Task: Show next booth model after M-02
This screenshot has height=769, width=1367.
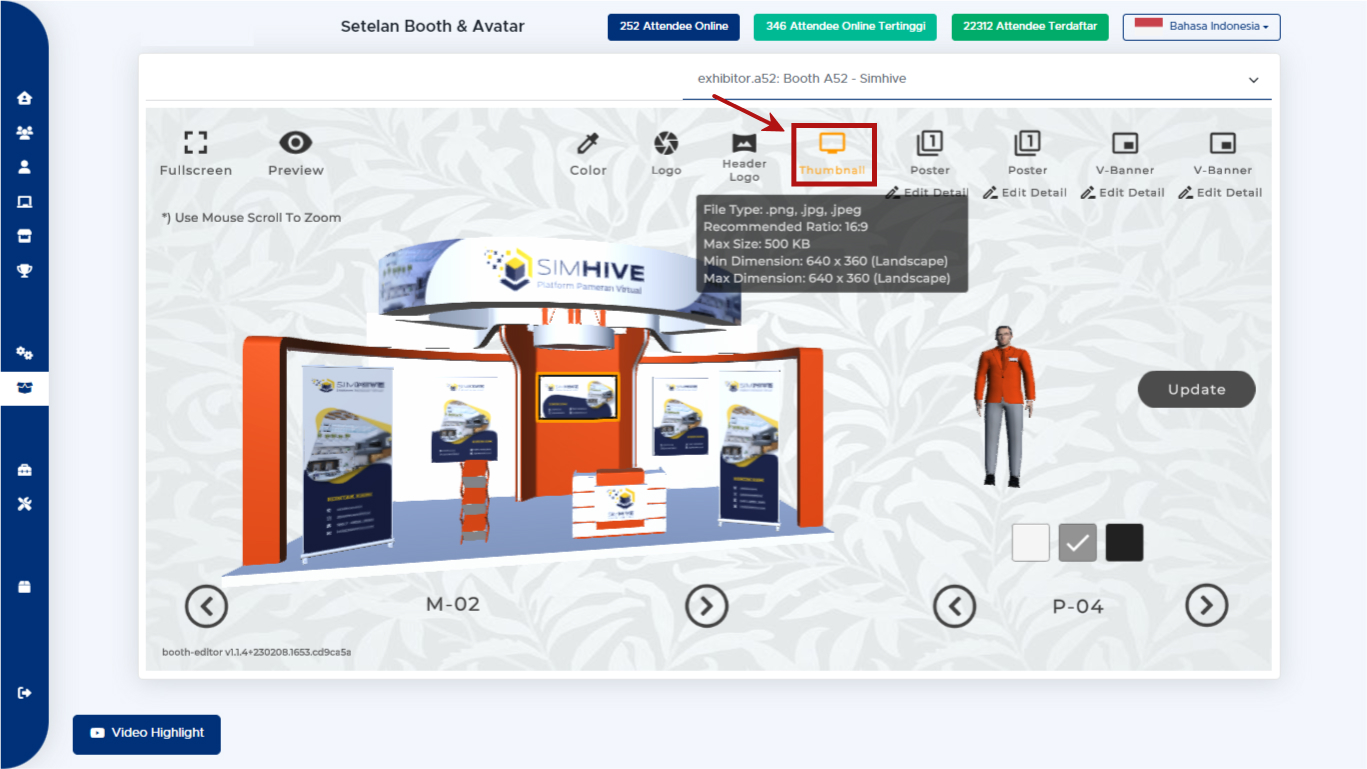Action: click(707, 606)
